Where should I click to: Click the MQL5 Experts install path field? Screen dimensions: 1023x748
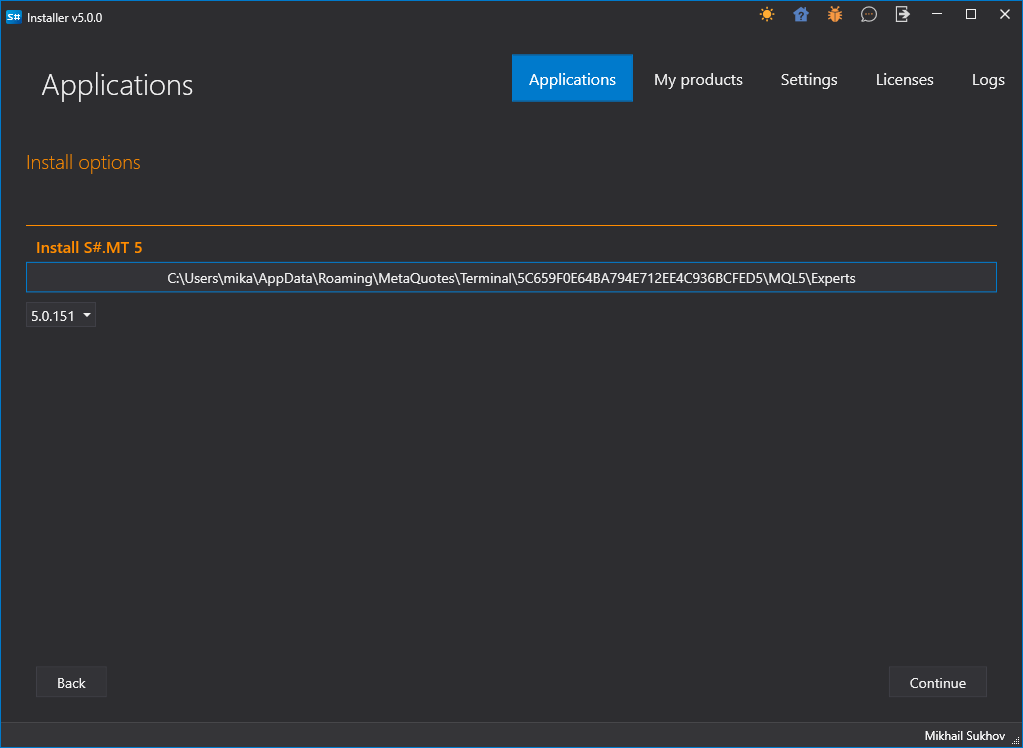tap(511, 277)
